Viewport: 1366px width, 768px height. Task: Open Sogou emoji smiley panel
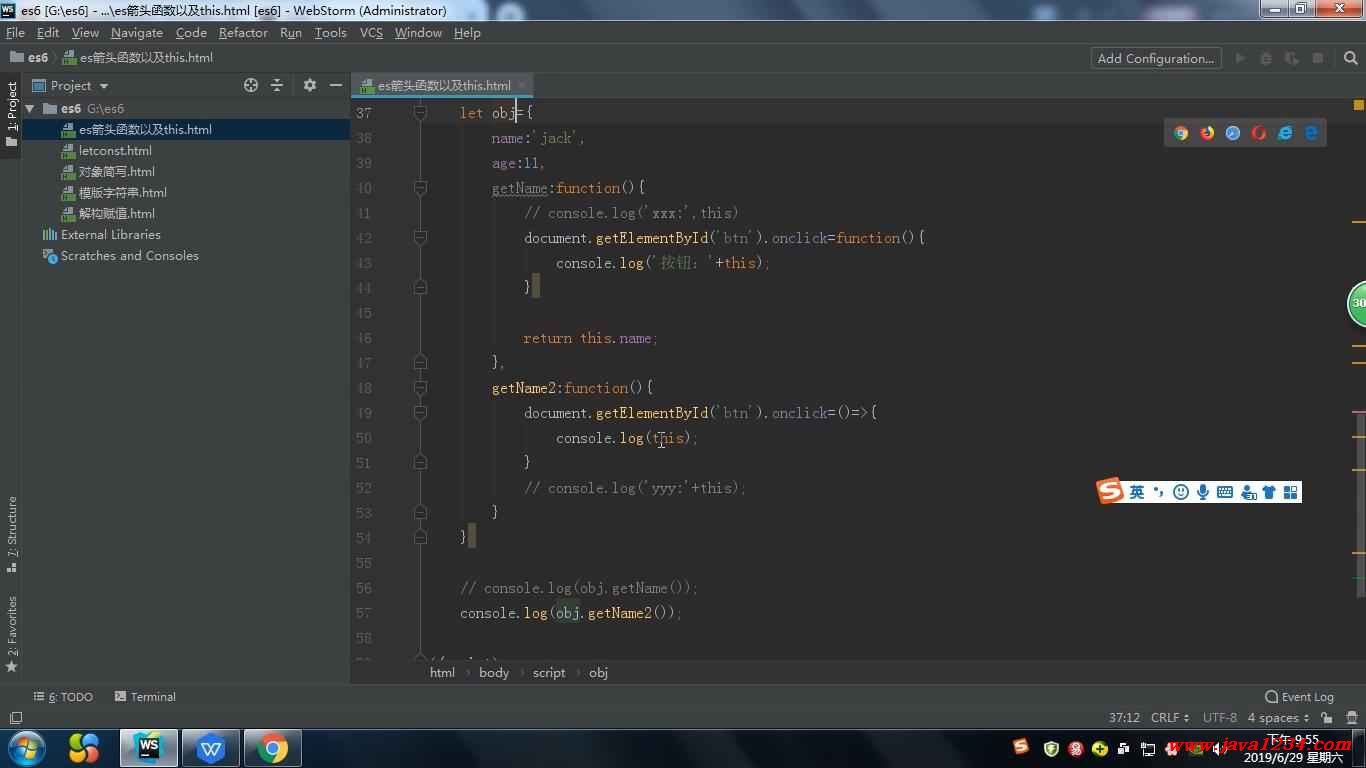click(x=1181, y=492)
